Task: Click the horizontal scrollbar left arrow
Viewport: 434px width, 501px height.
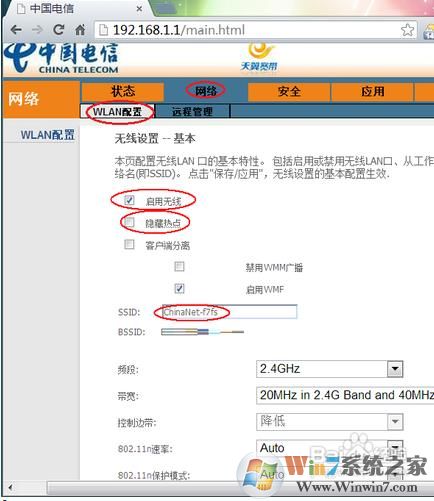Action: pos(11,488)
